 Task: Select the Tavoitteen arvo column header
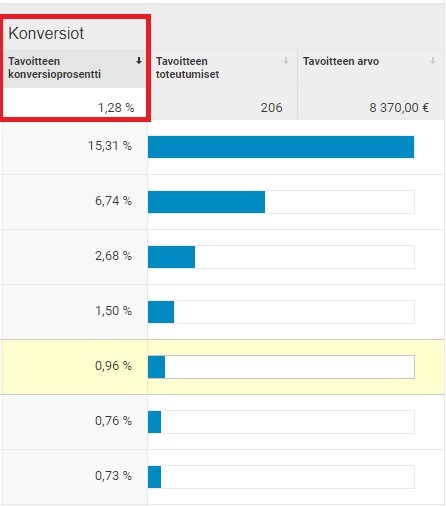(341, 61)
